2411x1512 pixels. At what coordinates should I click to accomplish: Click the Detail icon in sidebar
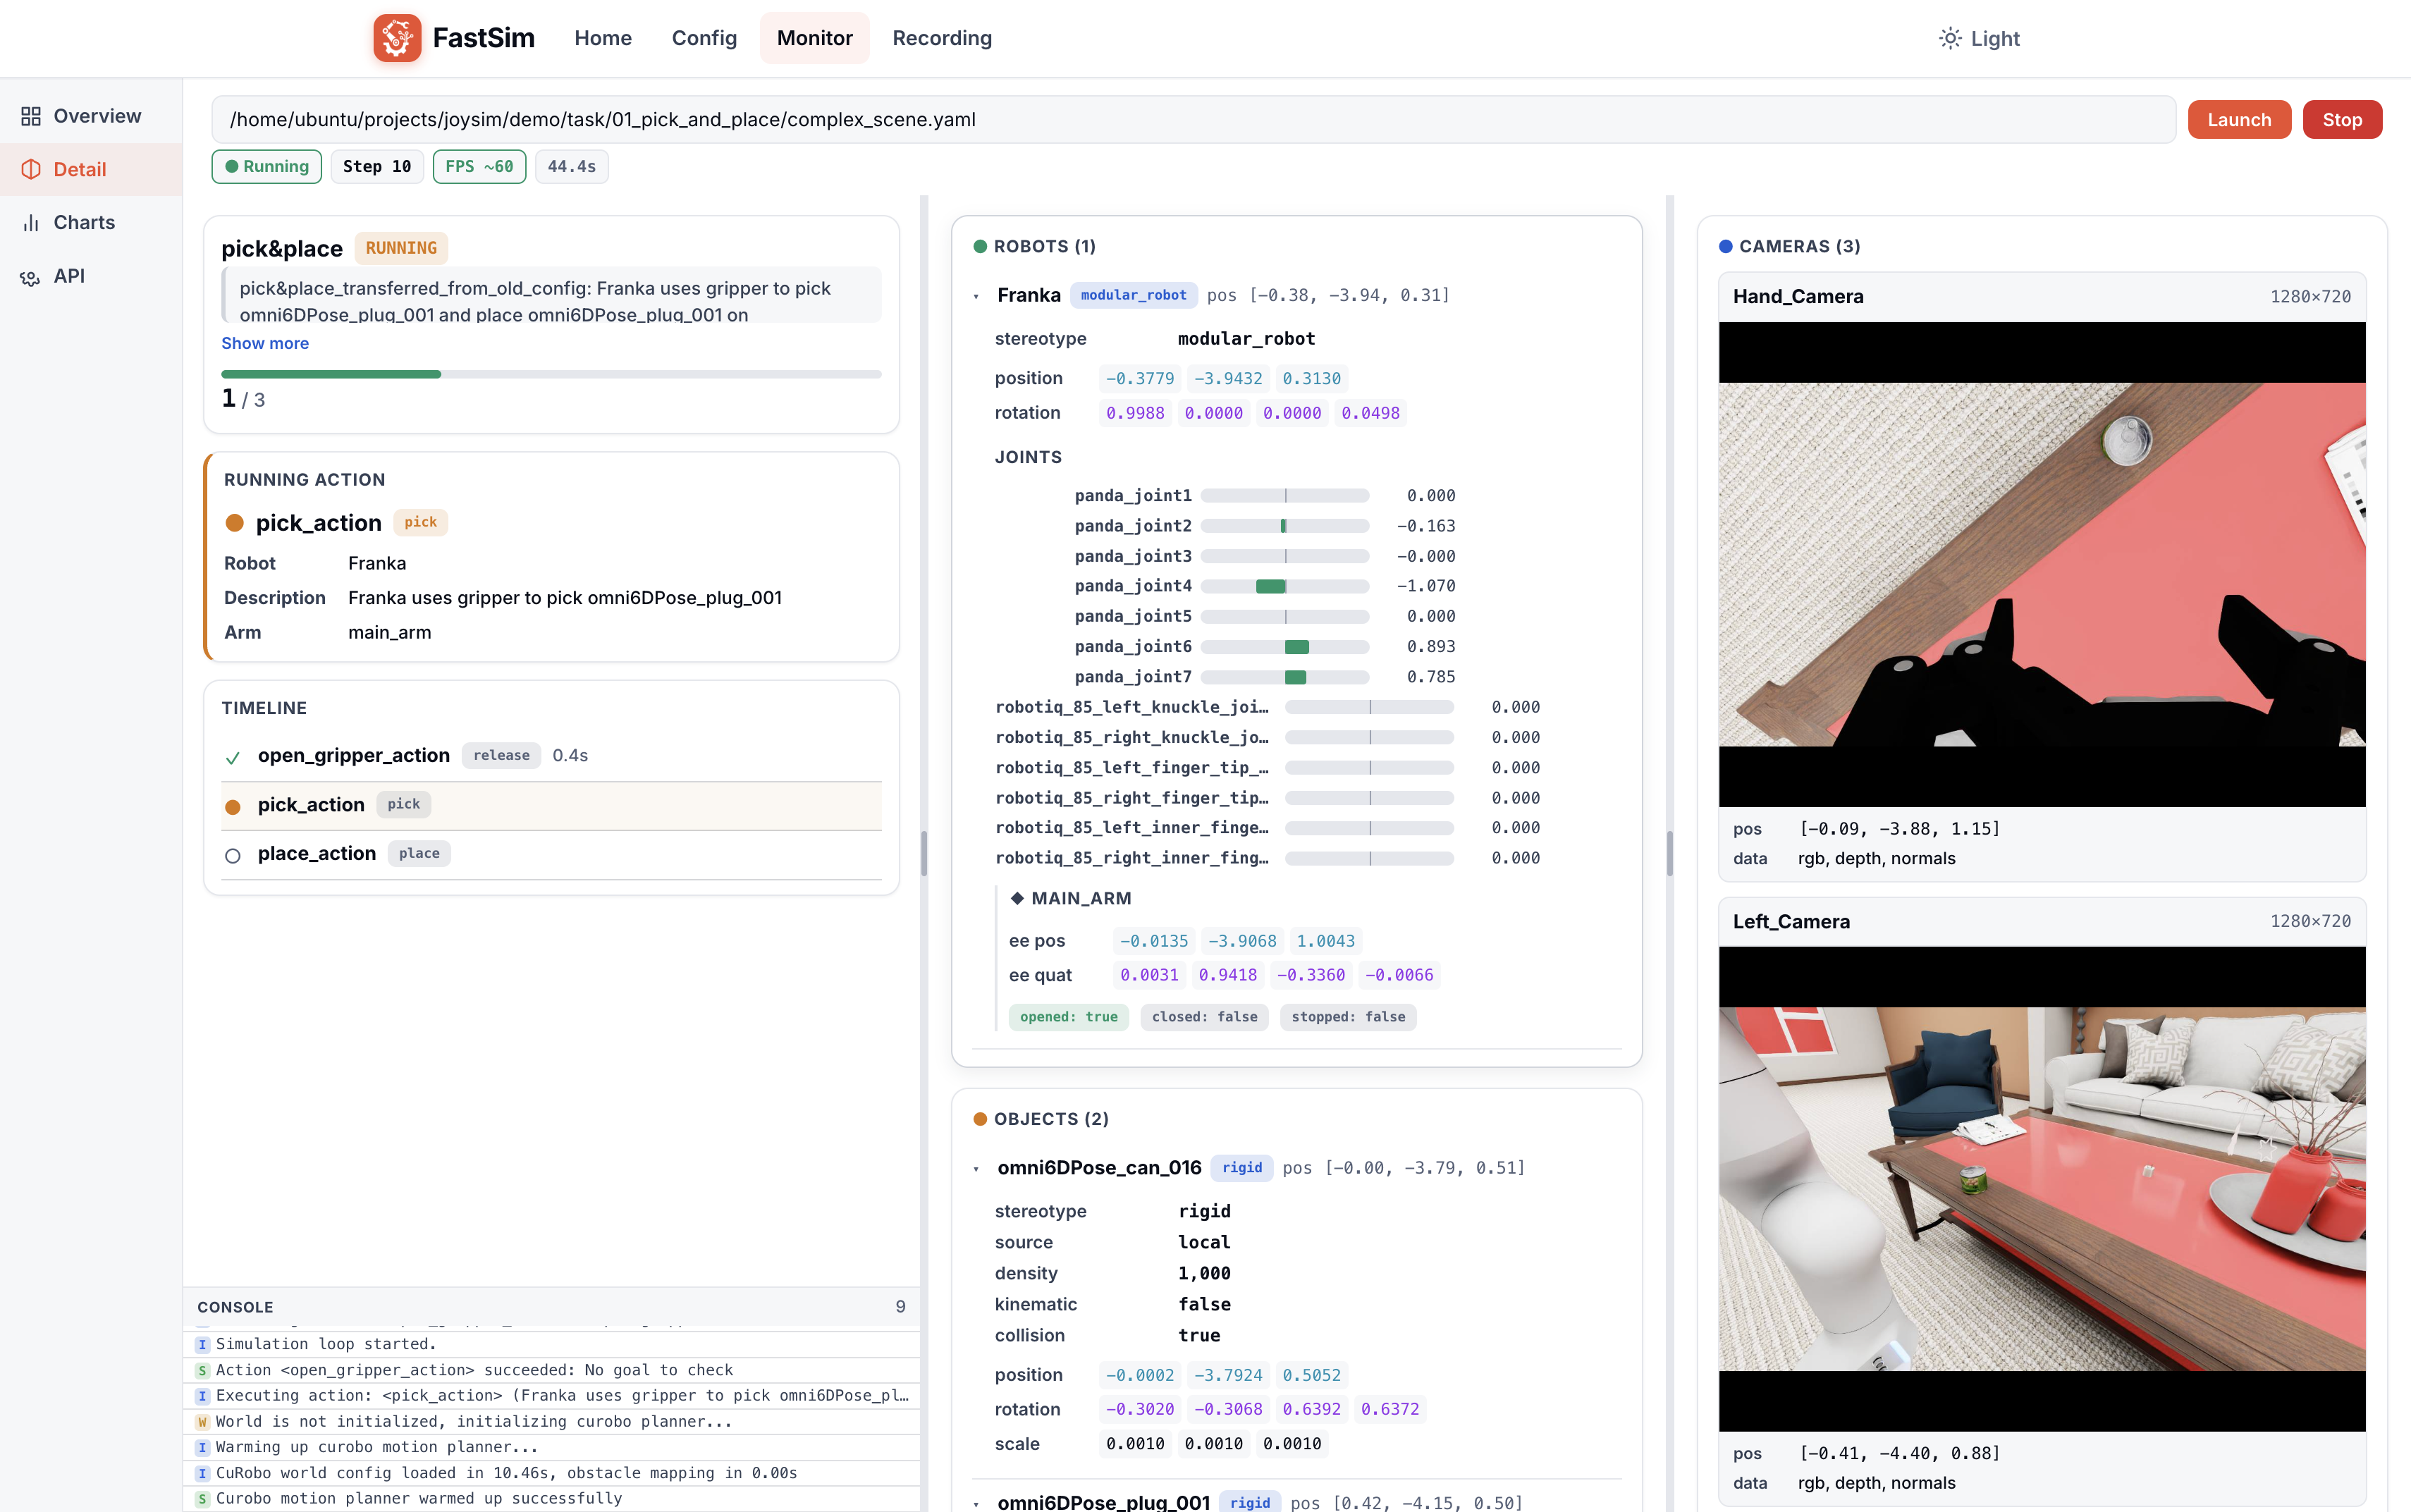click(31, 169)
